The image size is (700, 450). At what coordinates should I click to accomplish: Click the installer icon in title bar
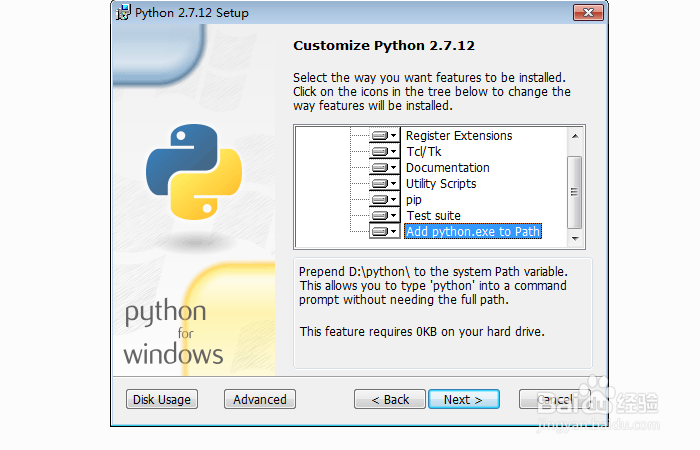123,12
